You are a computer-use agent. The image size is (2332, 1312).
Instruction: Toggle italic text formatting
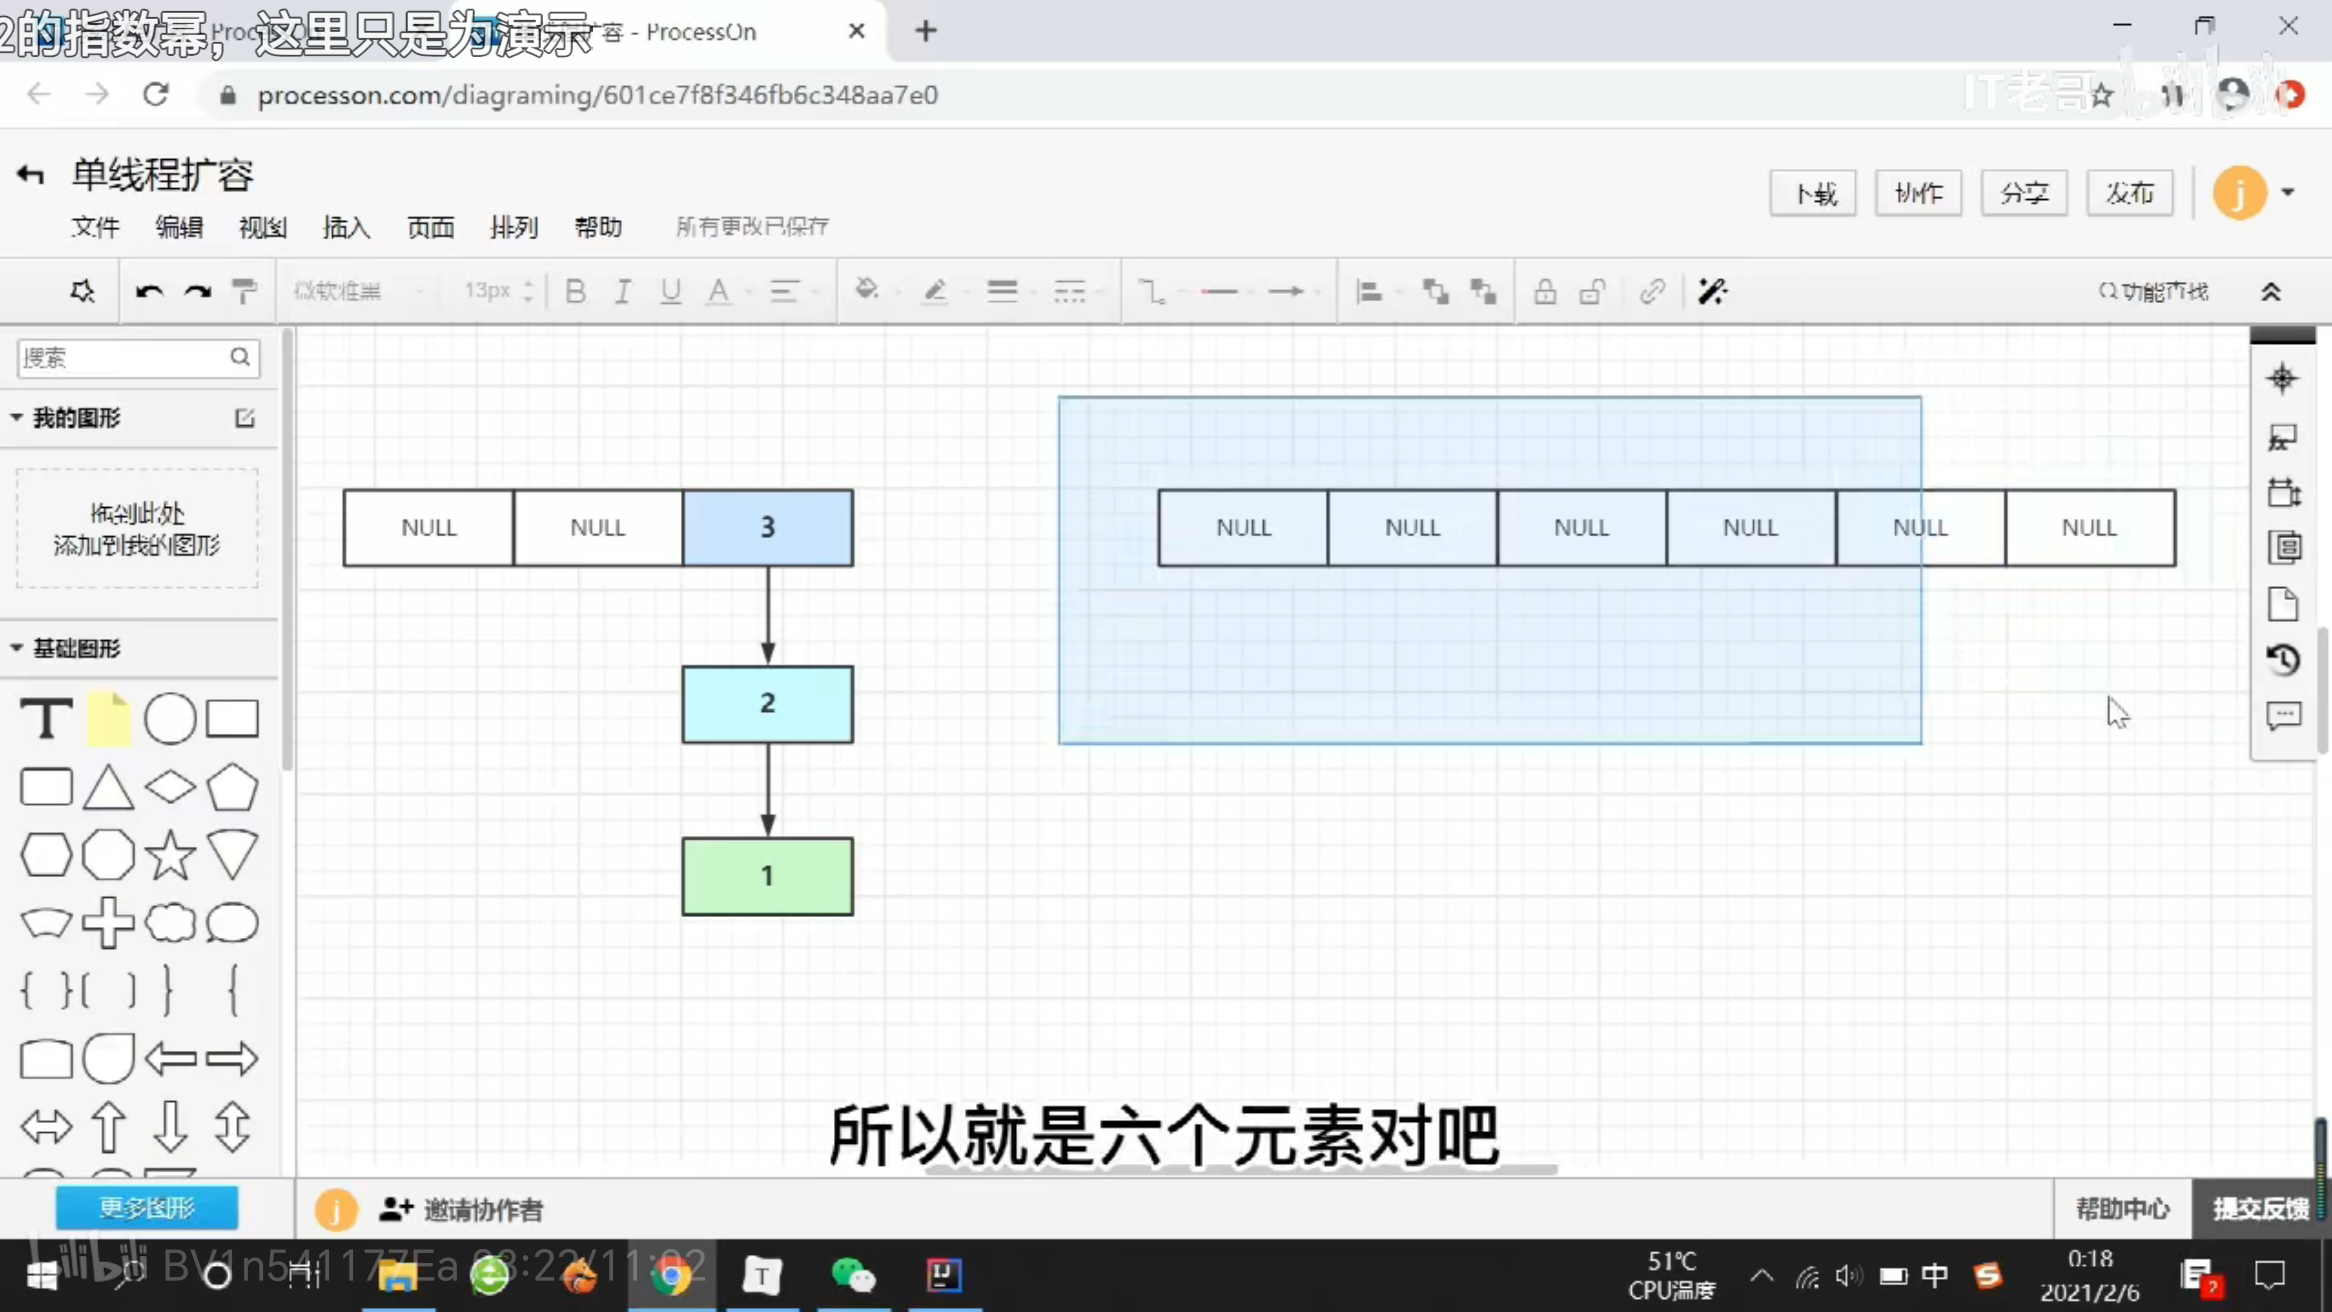point(622,291)
